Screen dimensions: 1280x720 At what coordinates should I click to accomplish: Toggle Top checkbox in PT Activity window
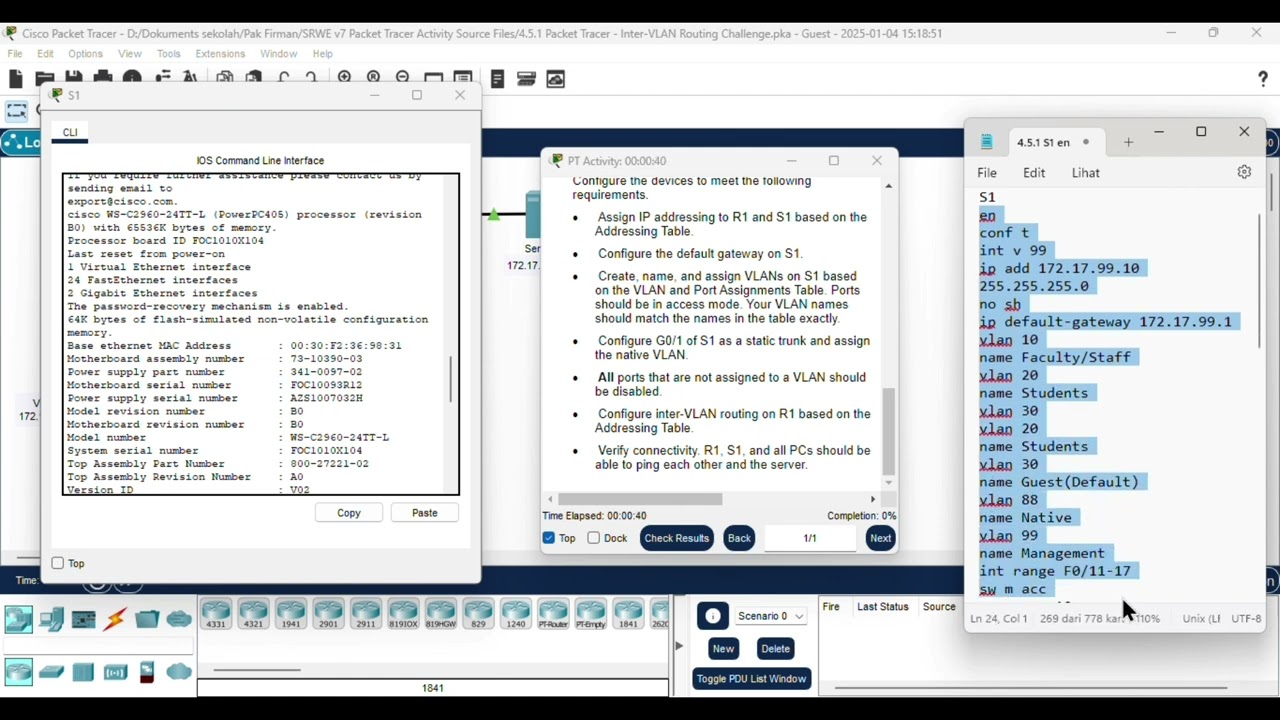pyautogui.click(x=549, y=538)
